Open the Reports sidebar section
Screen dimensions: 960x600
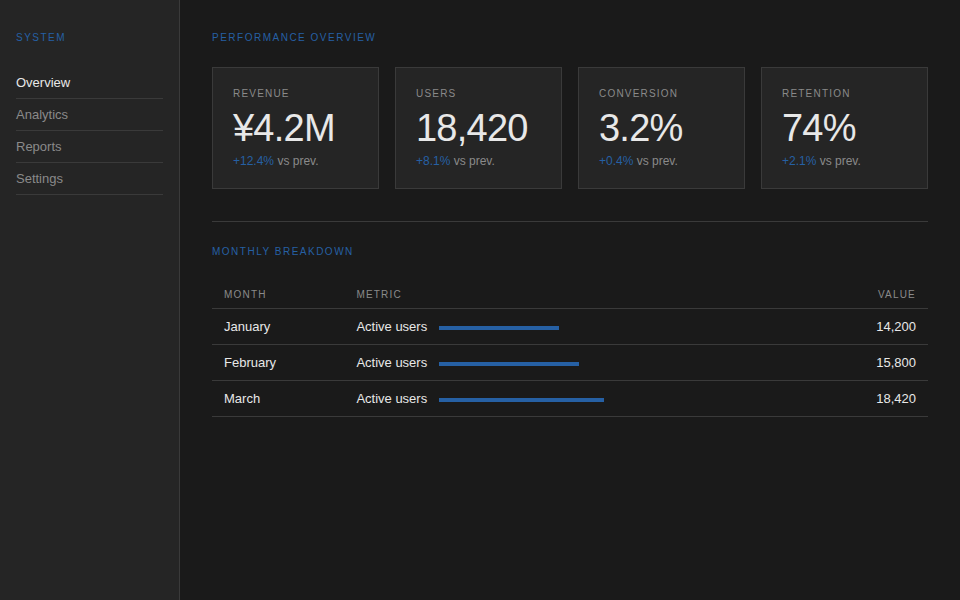tap(89, 146)
